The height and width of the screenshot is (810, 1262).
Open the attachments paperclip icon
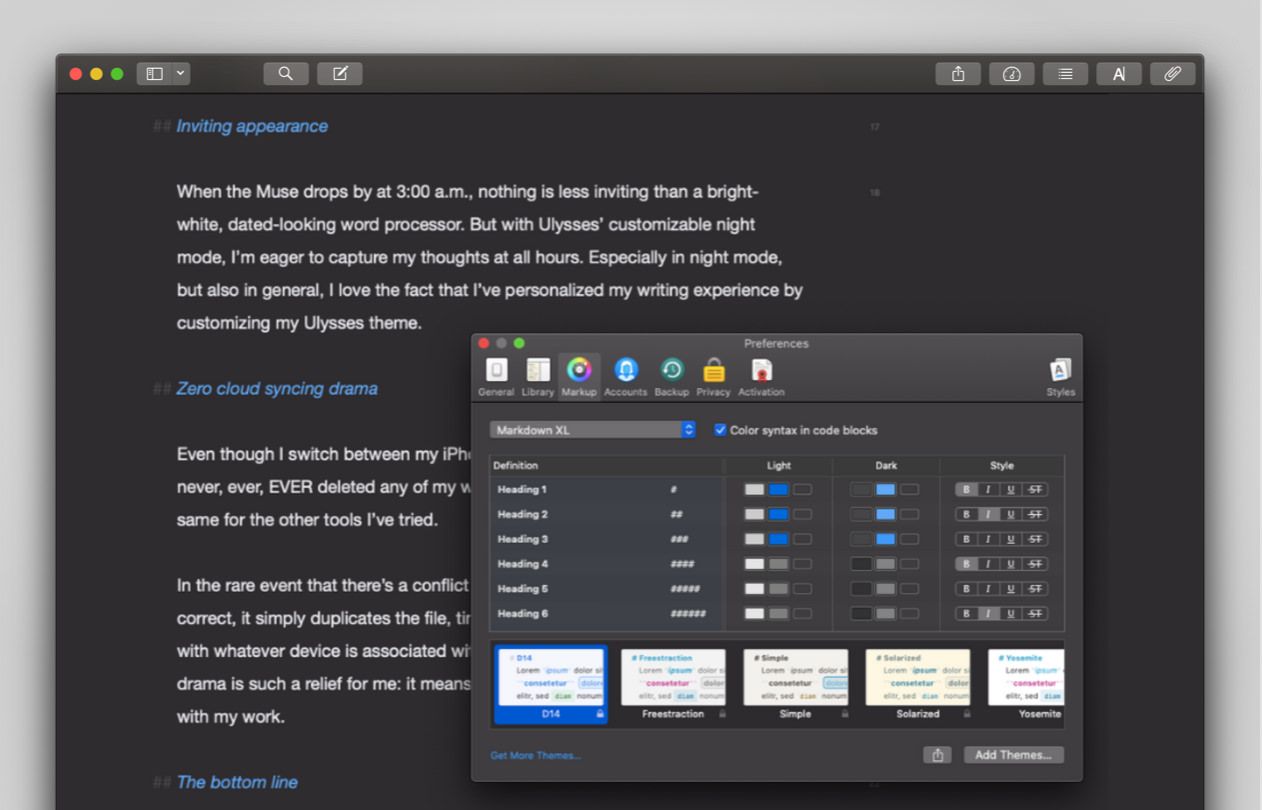pos(1173,74)
